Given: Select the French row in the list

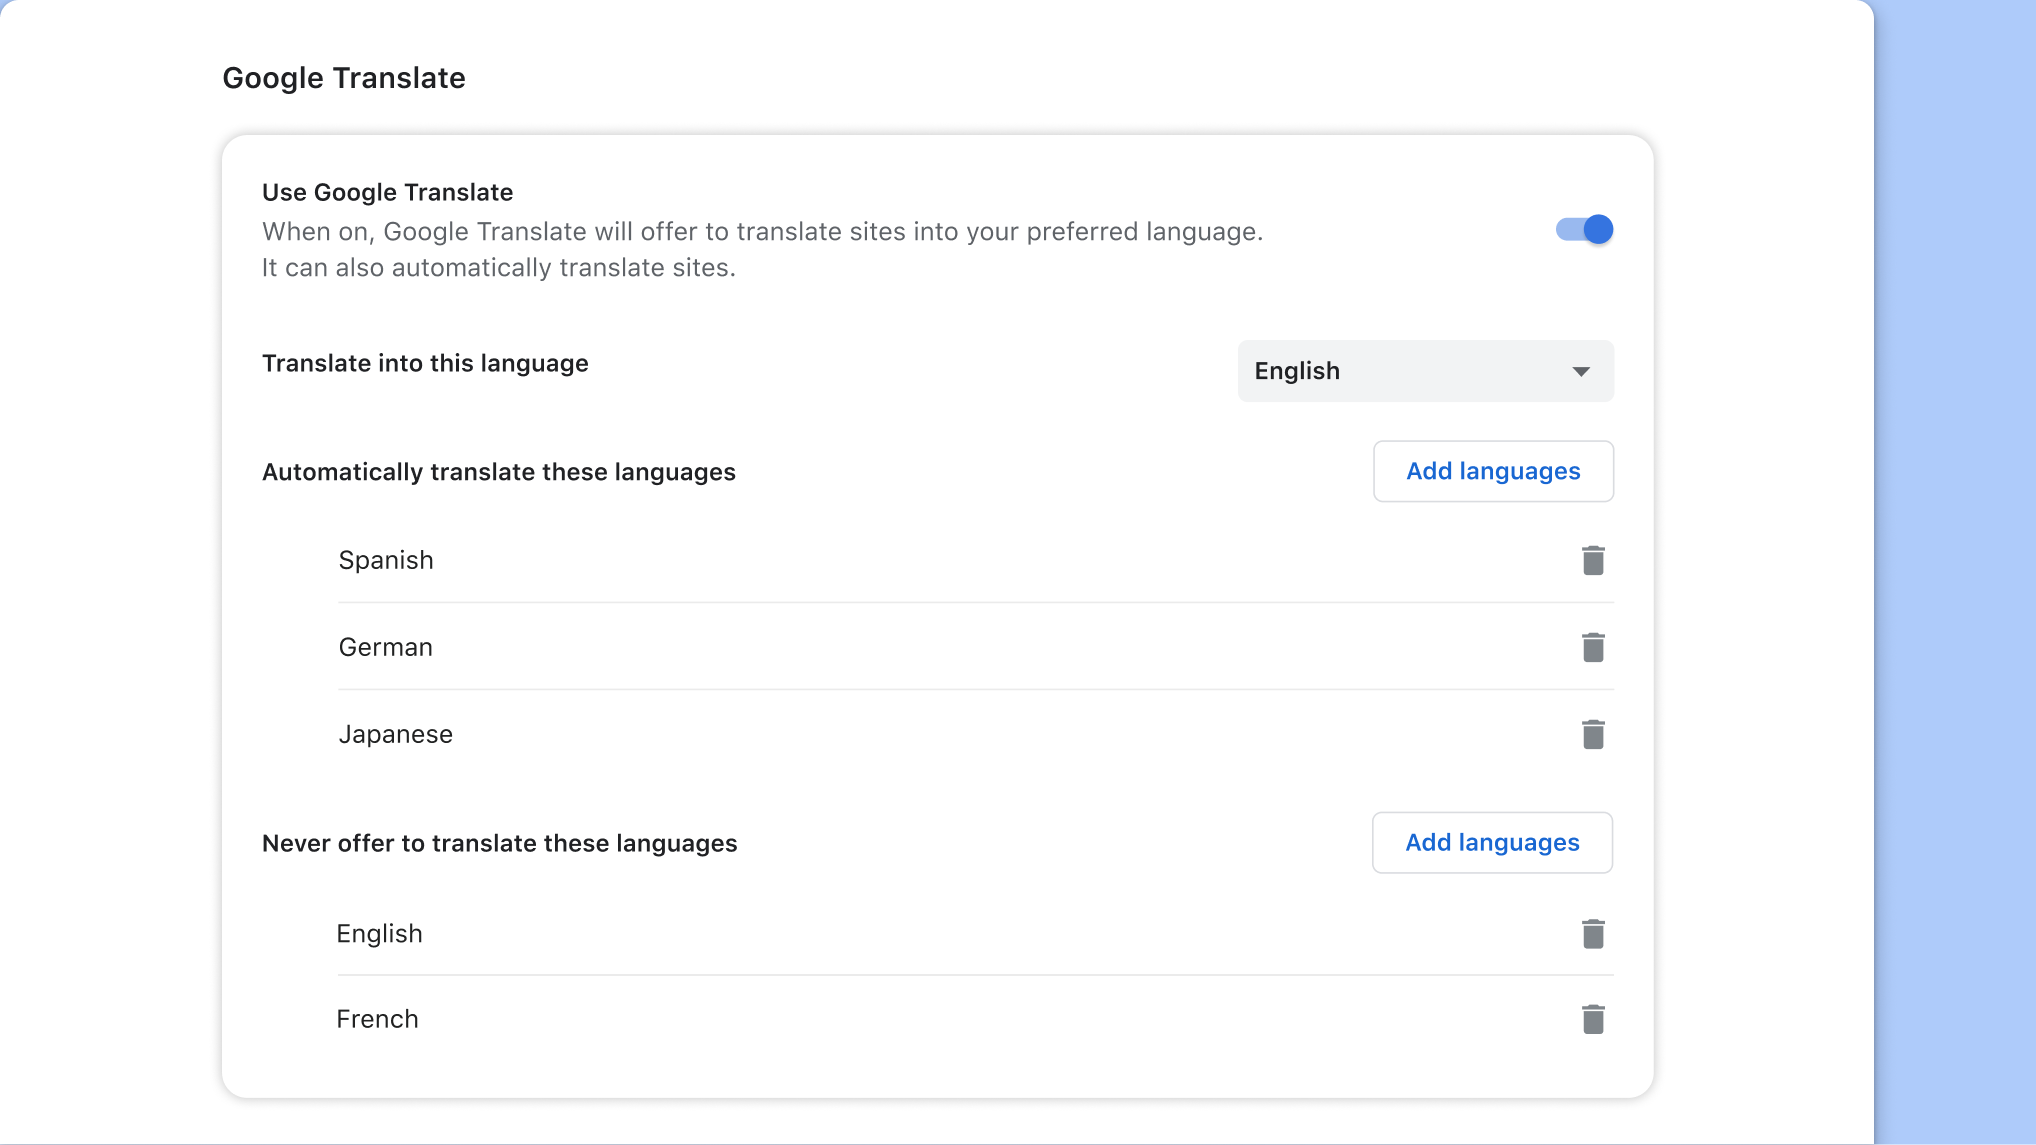Looking at the screenshot, I should point(377,1018).
